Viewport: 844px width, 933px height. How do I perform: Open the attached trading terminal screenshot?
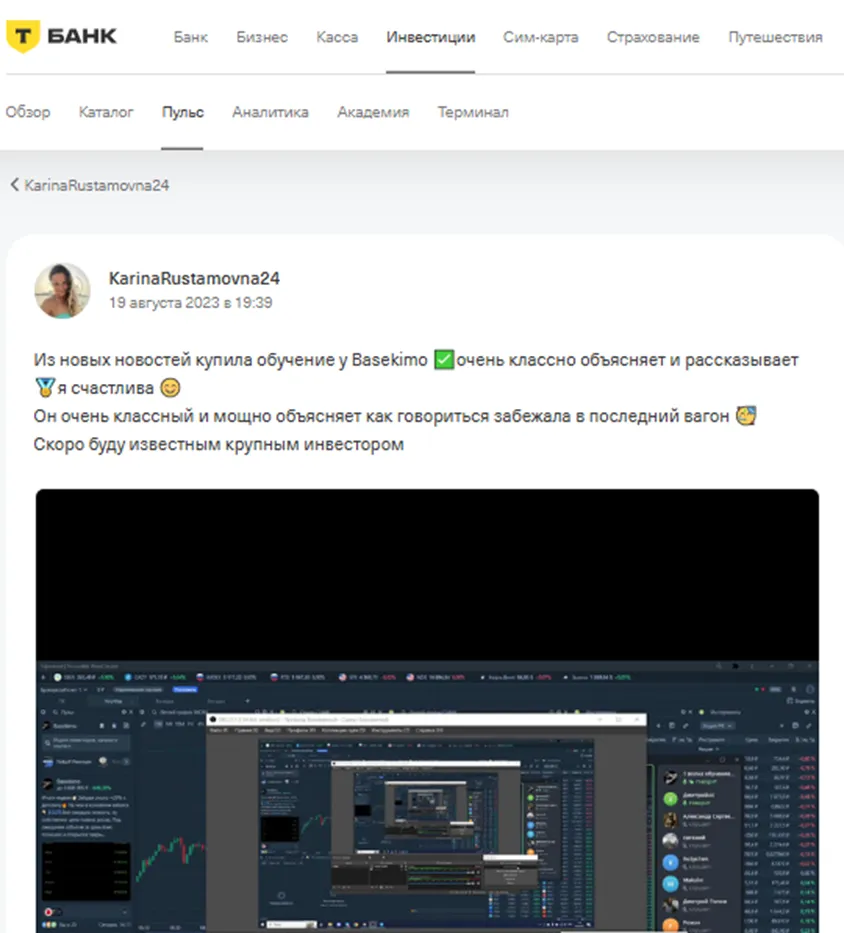427,710
